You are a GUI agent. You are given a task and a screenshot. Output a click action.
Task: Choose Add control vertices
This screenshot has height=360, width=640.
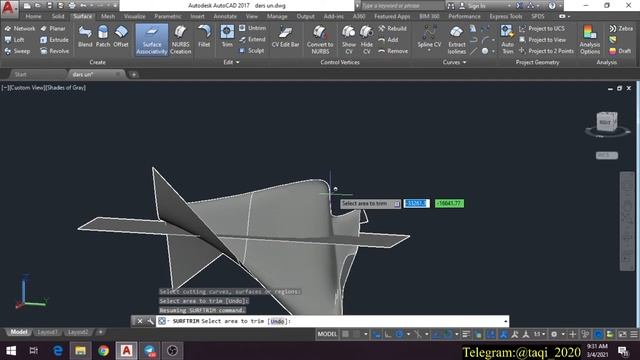point(388,40)
